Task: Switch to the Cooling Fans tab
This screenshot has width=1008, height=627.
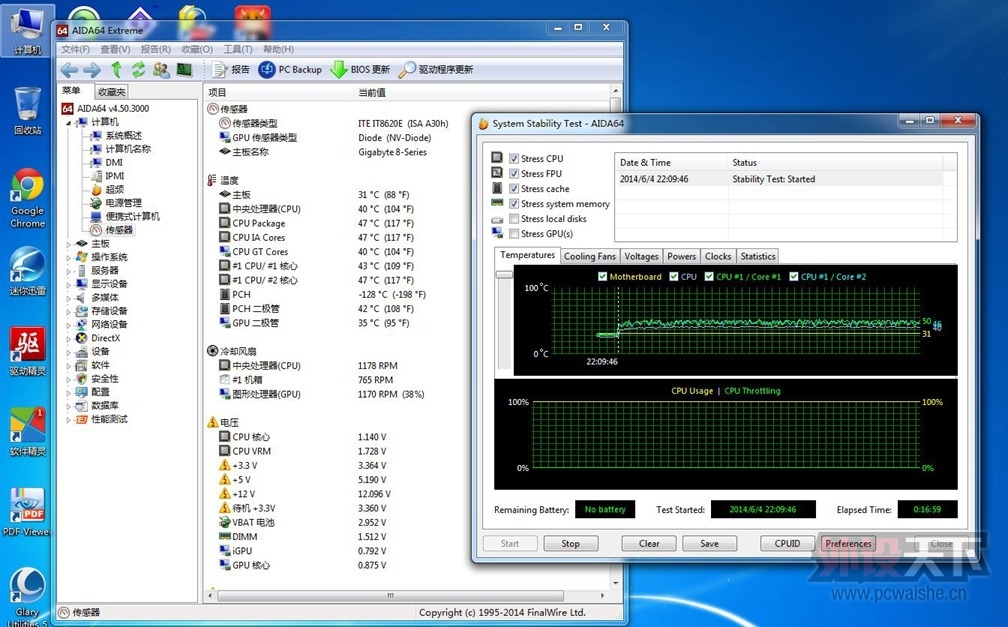Action: [x=590, y=257]
